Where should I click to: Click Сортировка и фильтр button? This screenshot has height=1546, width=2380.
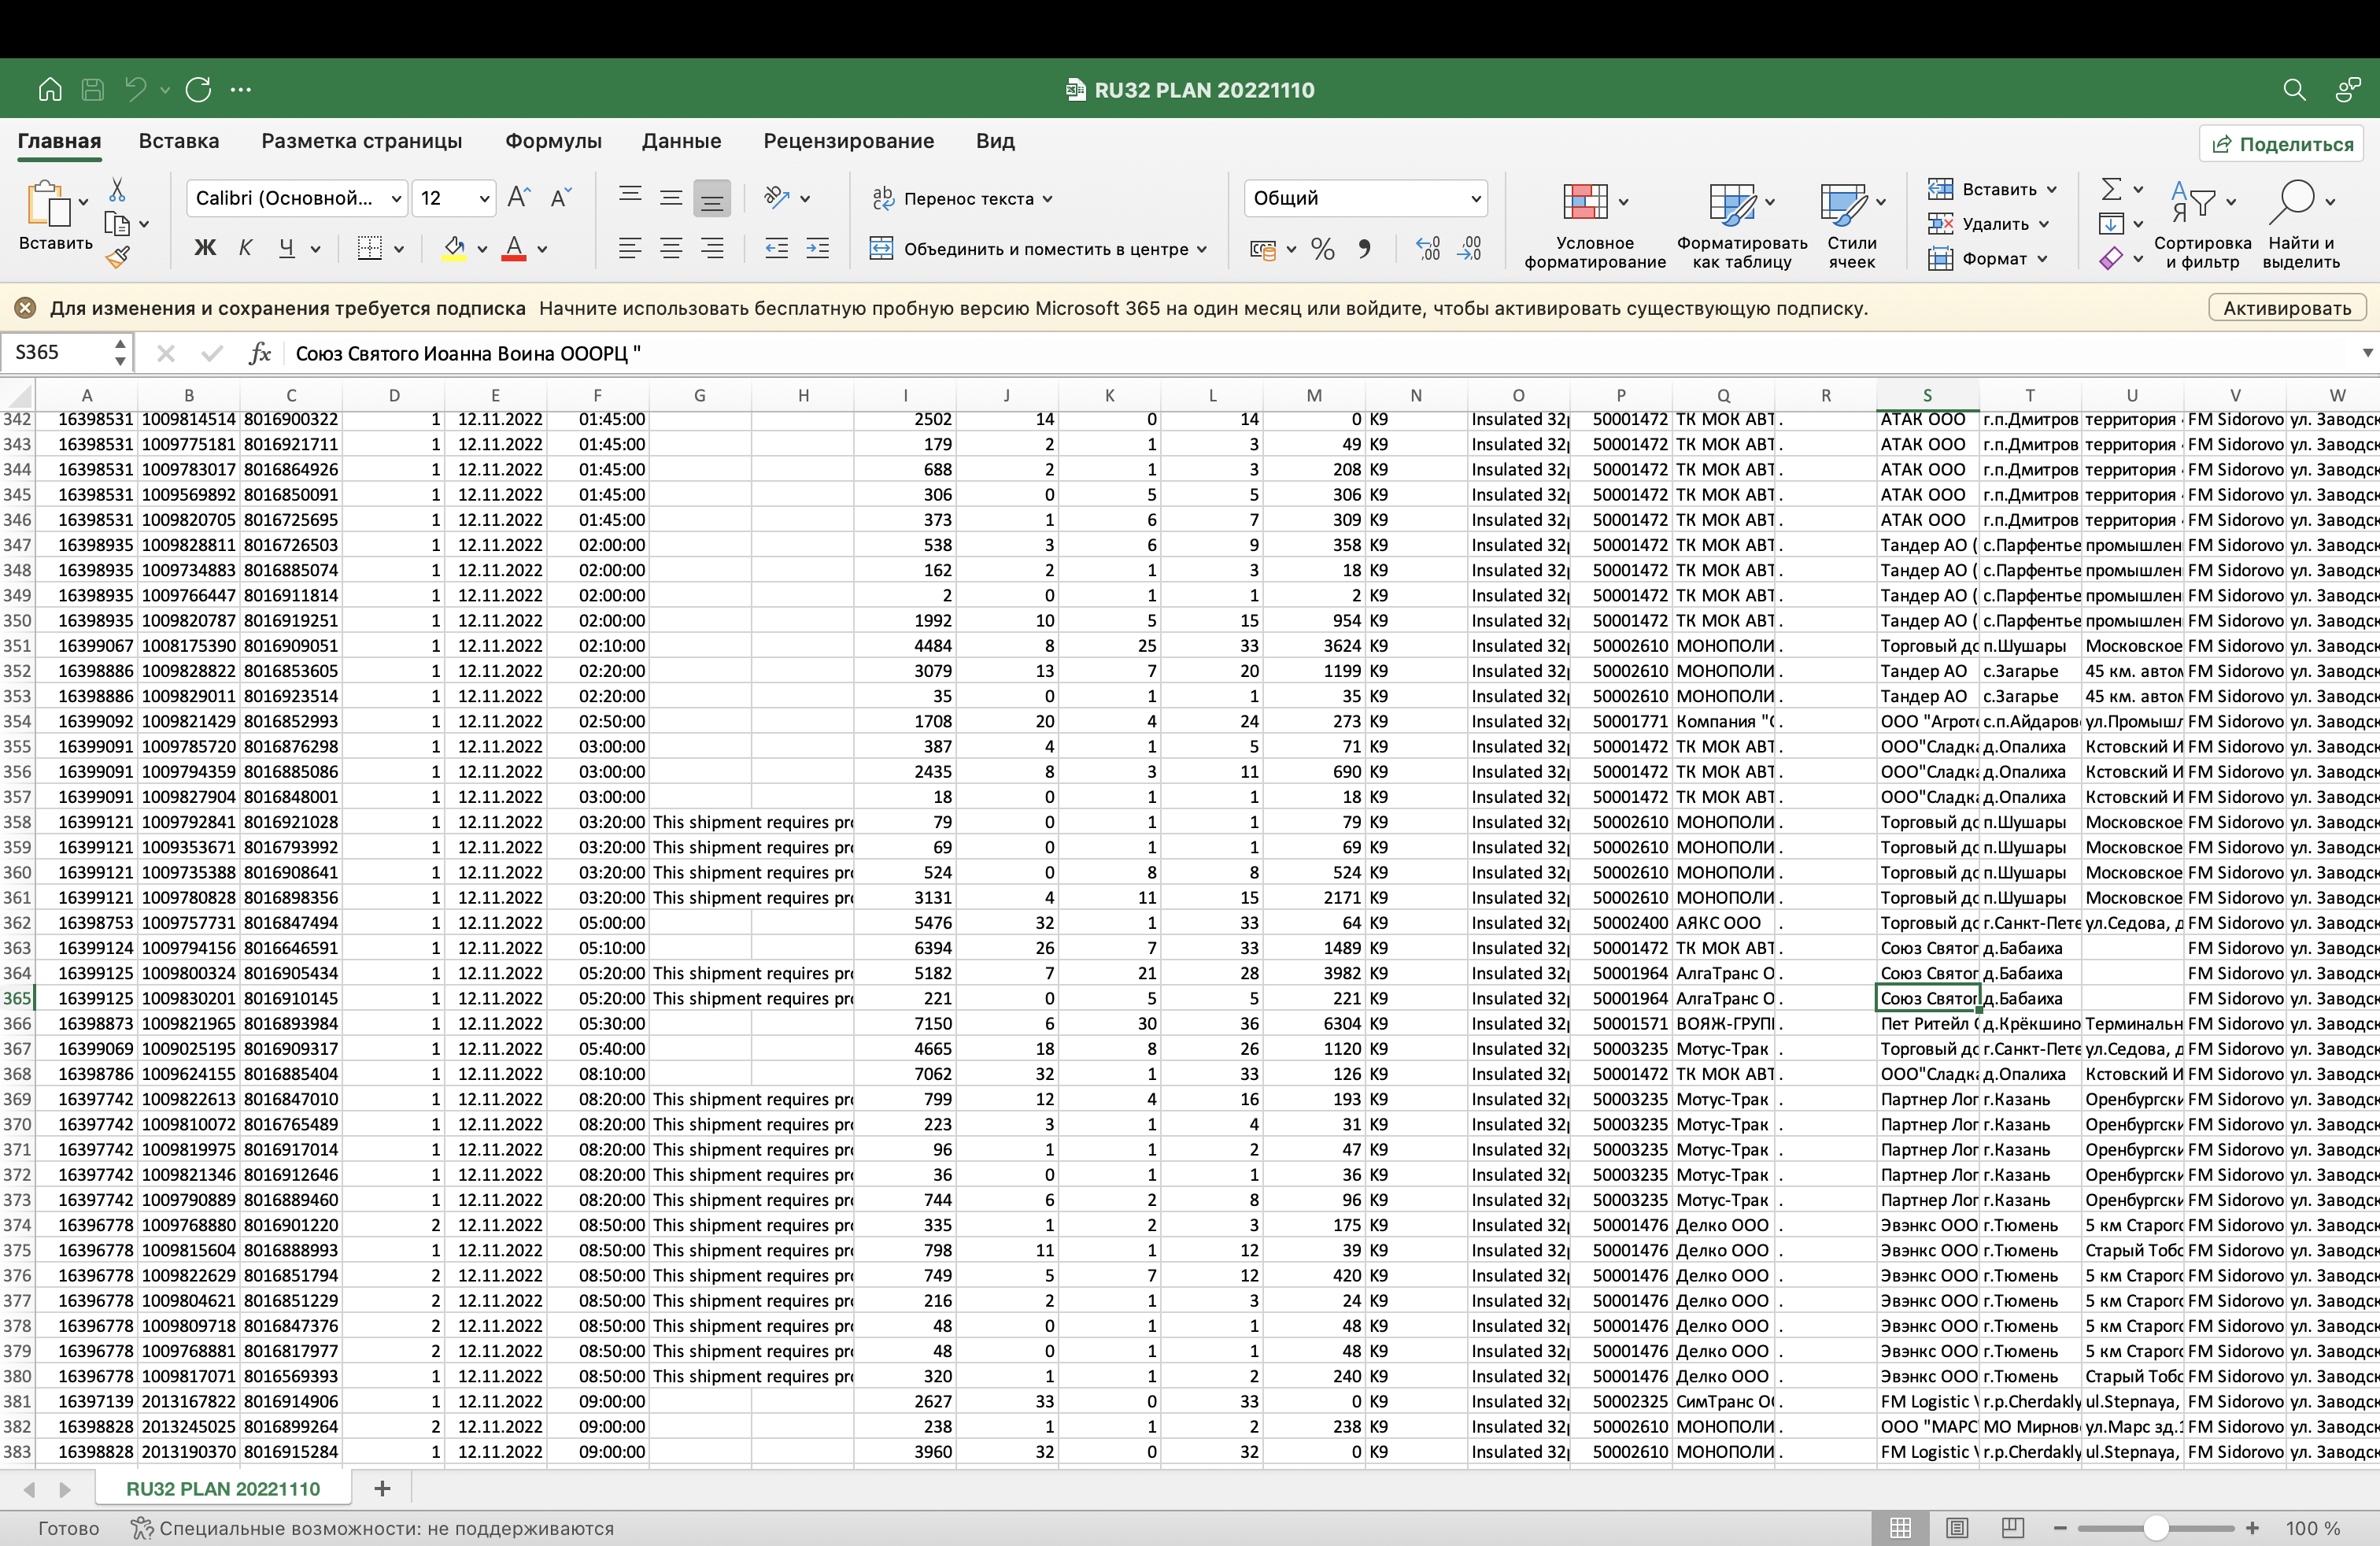(2203, 226)
